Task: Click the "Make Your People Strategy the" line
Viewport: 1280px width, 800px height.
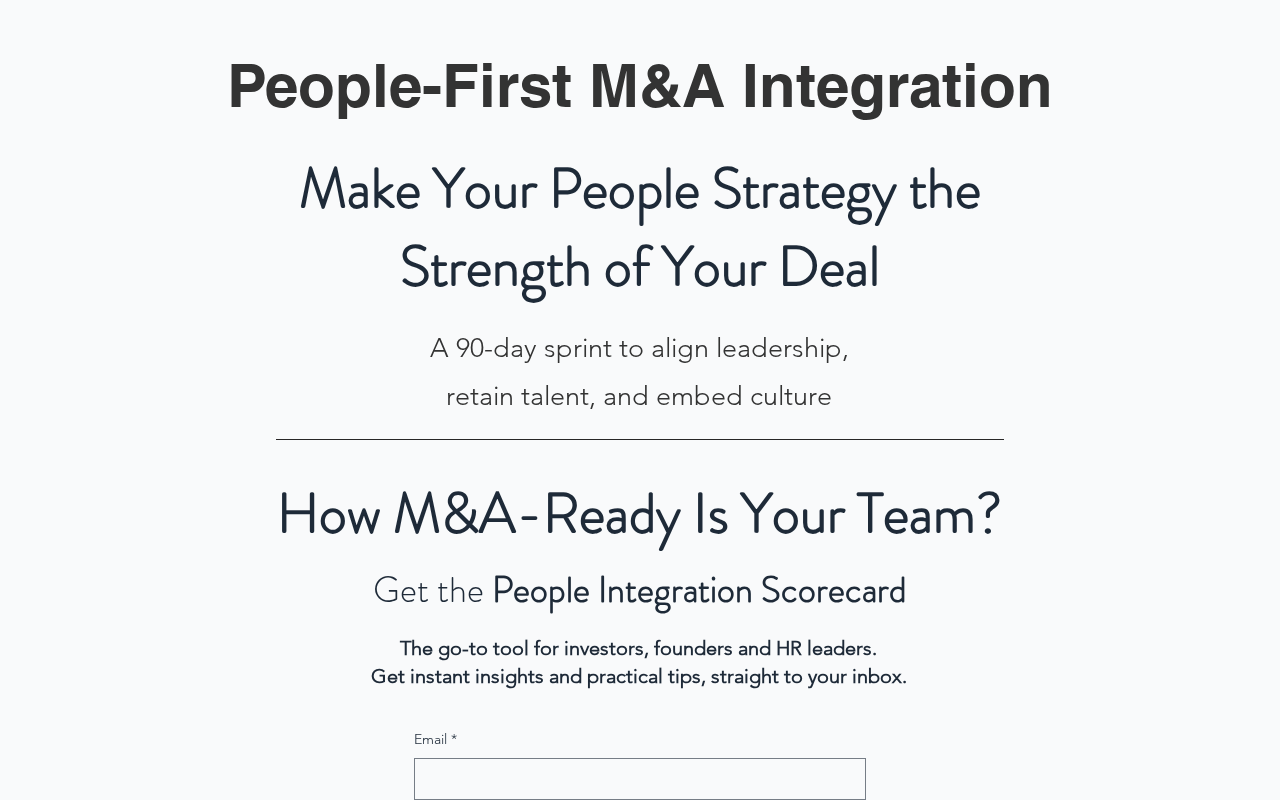Action: pyautogui.click(x=640, y=189)
